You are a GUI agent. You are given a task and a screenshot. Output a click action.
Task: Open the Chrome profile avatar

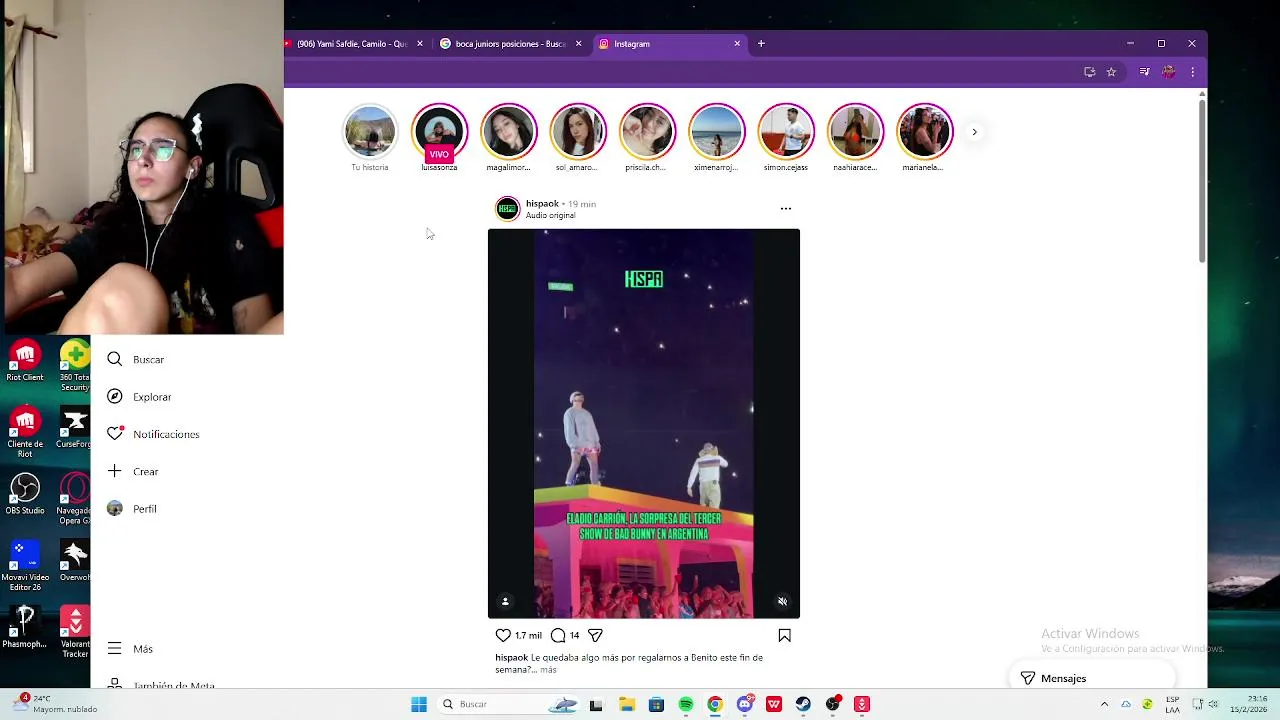point(1168,72)
